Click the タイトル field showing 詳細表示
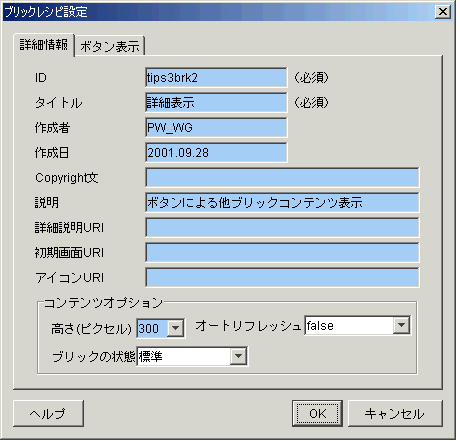 pyautogui.click(x=216, y=103)
